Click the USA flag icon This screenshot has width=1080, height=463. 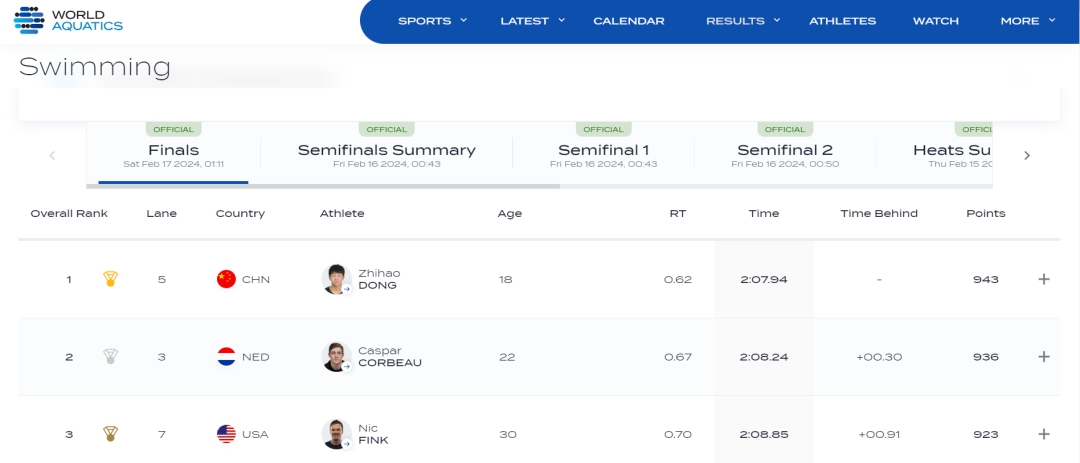click(x=226, y=434)
